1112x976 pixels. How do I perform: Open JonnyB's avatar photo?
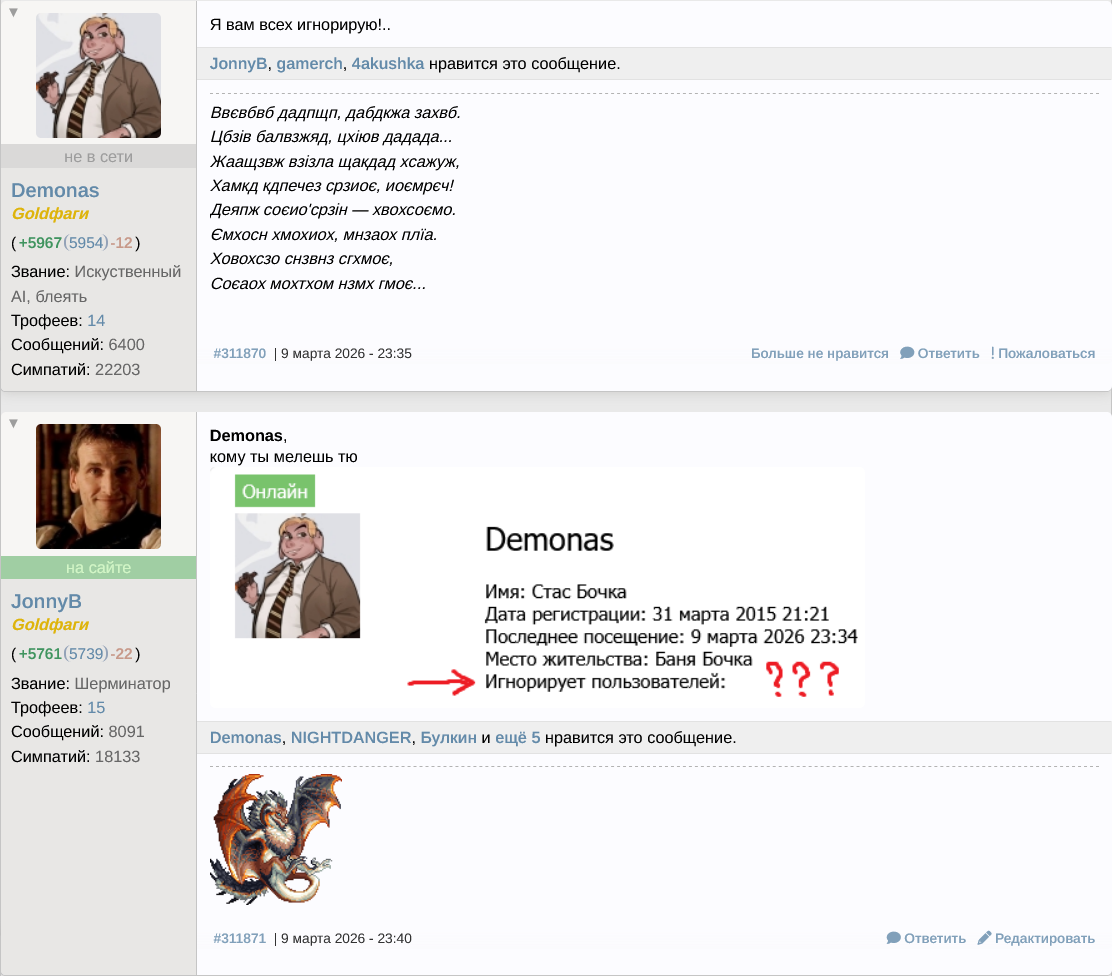tap(98, 486)
